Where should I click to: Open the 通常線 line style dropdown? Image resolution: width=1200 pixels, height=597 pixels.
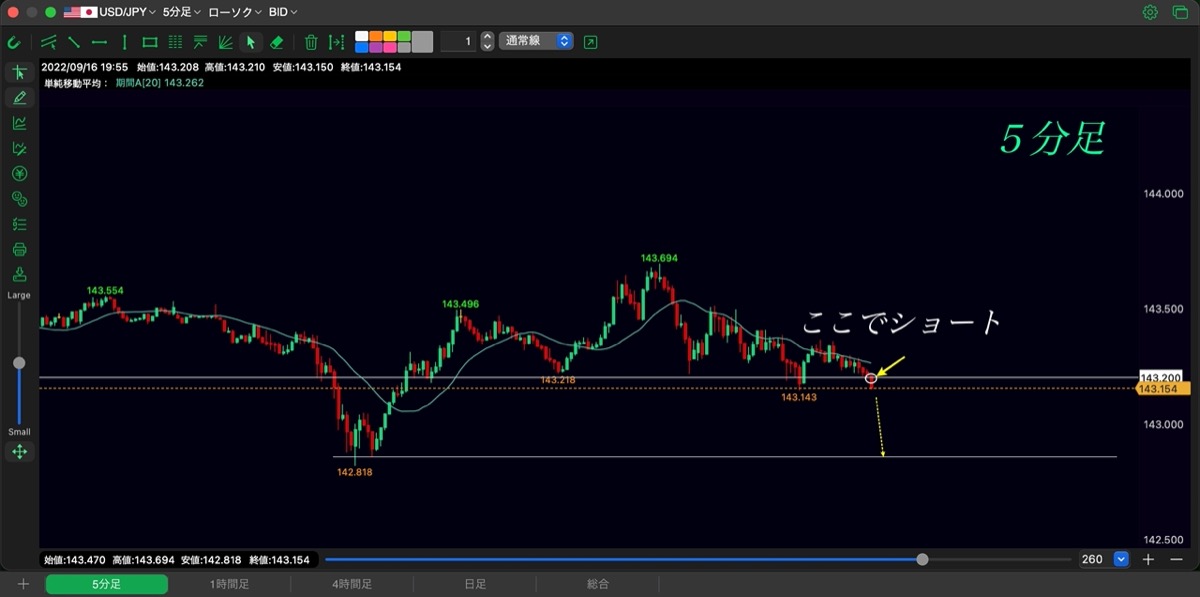tap(537, 41)
